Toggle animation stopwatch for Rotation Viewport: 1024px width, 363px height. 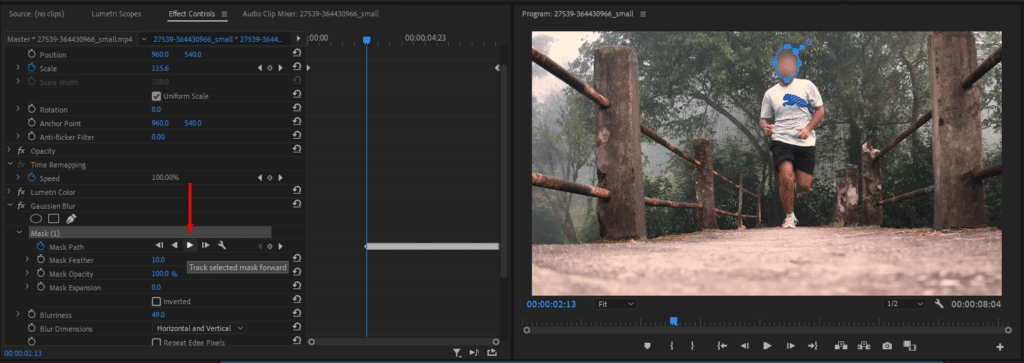click(x=31, y=109)
